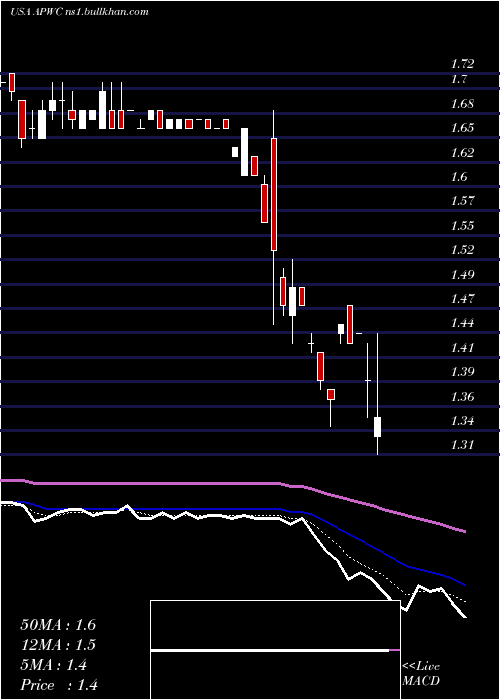Select the '50MA : 1.6' readout
Screen dimensions: 500x700
click(58, 625)
